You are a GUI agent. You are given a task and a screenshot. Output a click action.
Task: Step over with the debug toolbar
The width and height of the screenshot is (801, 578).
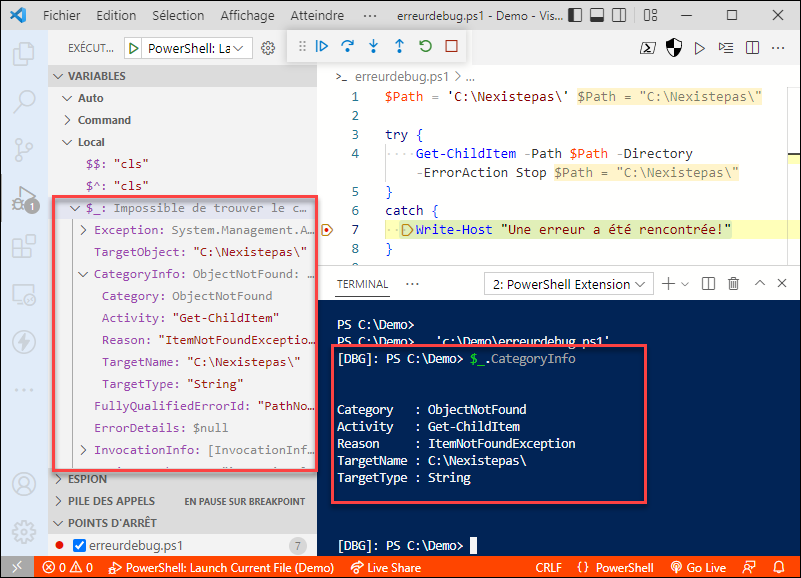pos(347,47)
